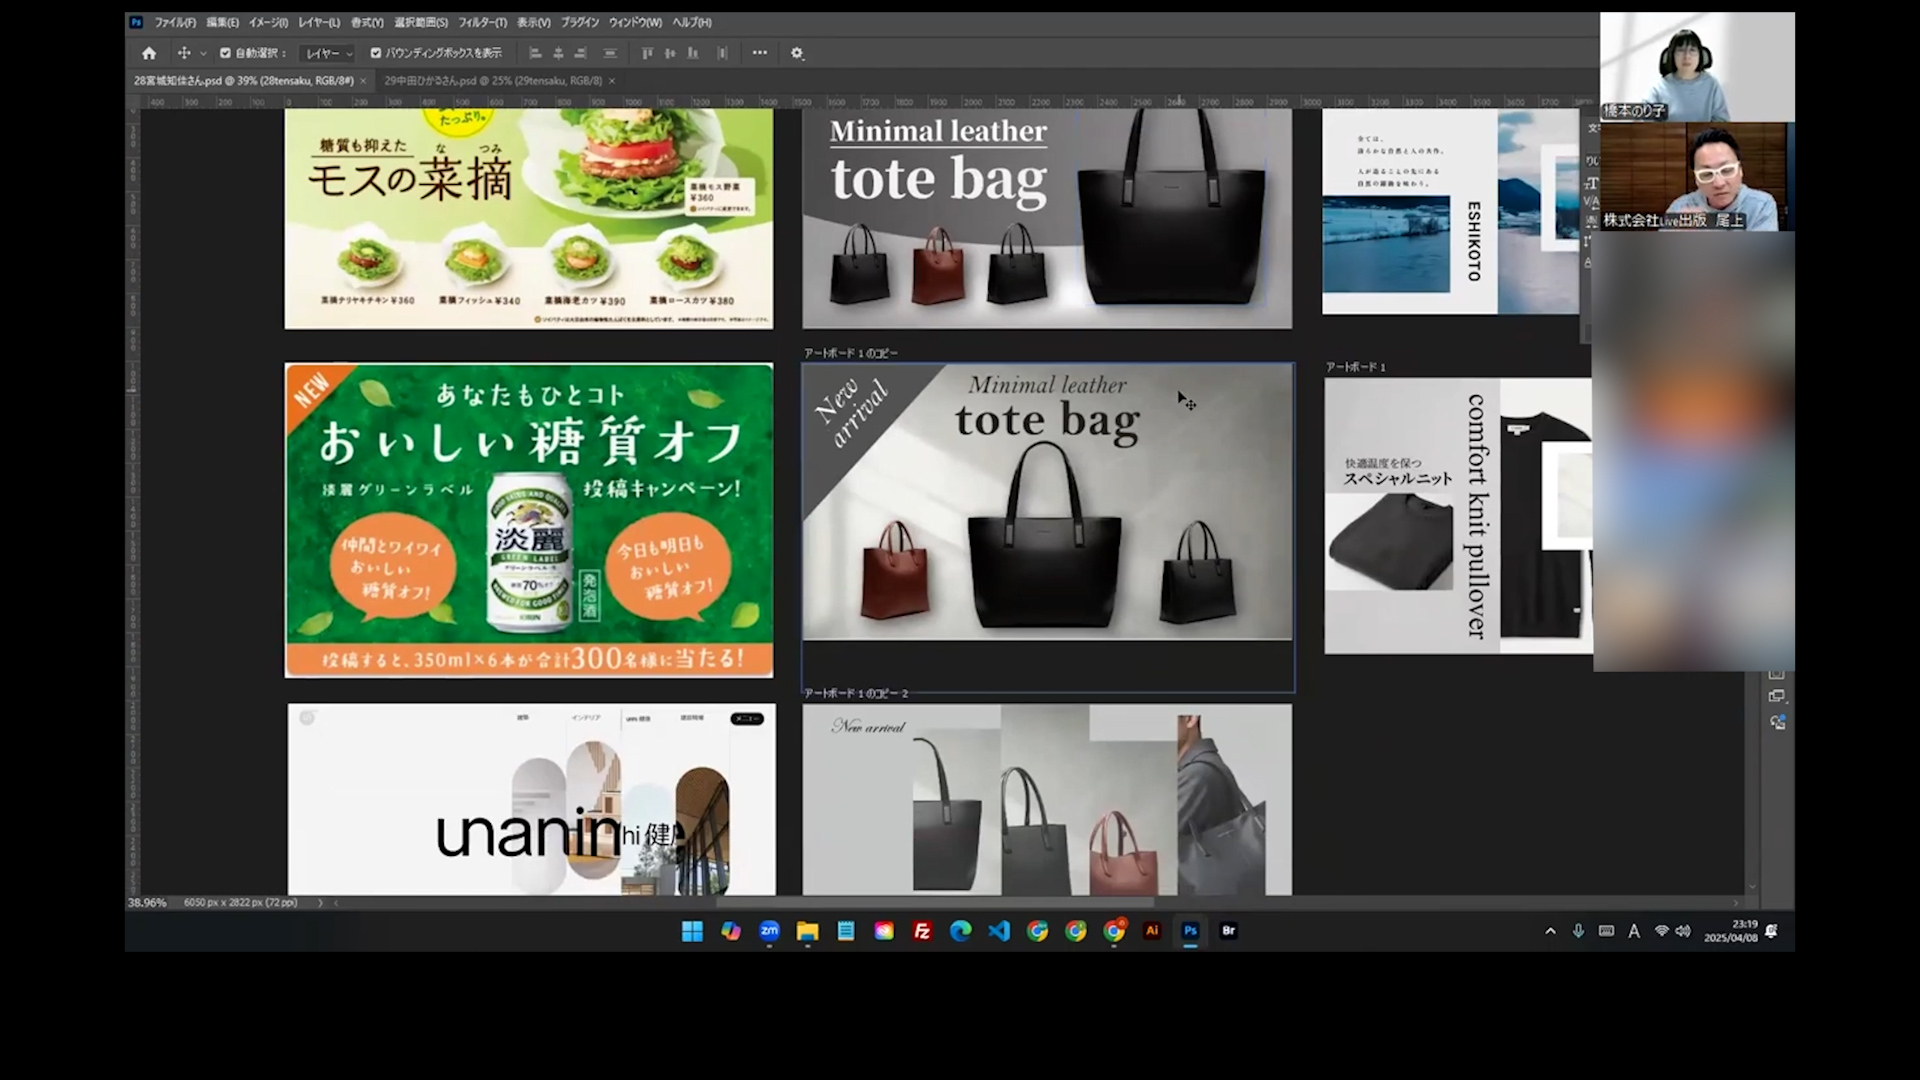Click the Photoshop home icon
Screen dimensions: 1920x1080
(x=149, y=53)
